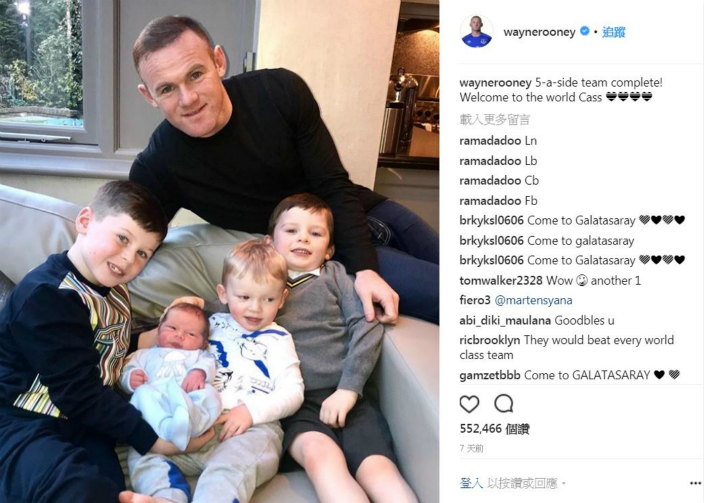The height and width of the screenshot is (503, 704).
Task: Open ricbrooklyn commenter profile
Action: [x=490, y=340]
